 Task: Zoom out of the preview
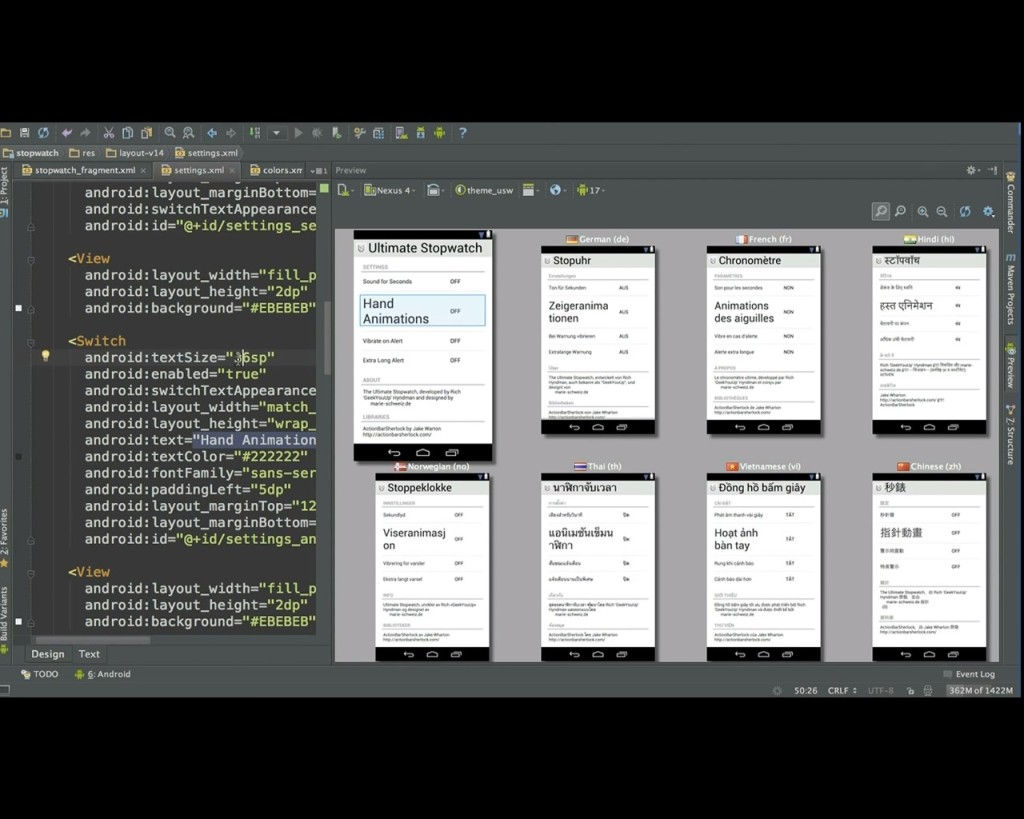942,211
